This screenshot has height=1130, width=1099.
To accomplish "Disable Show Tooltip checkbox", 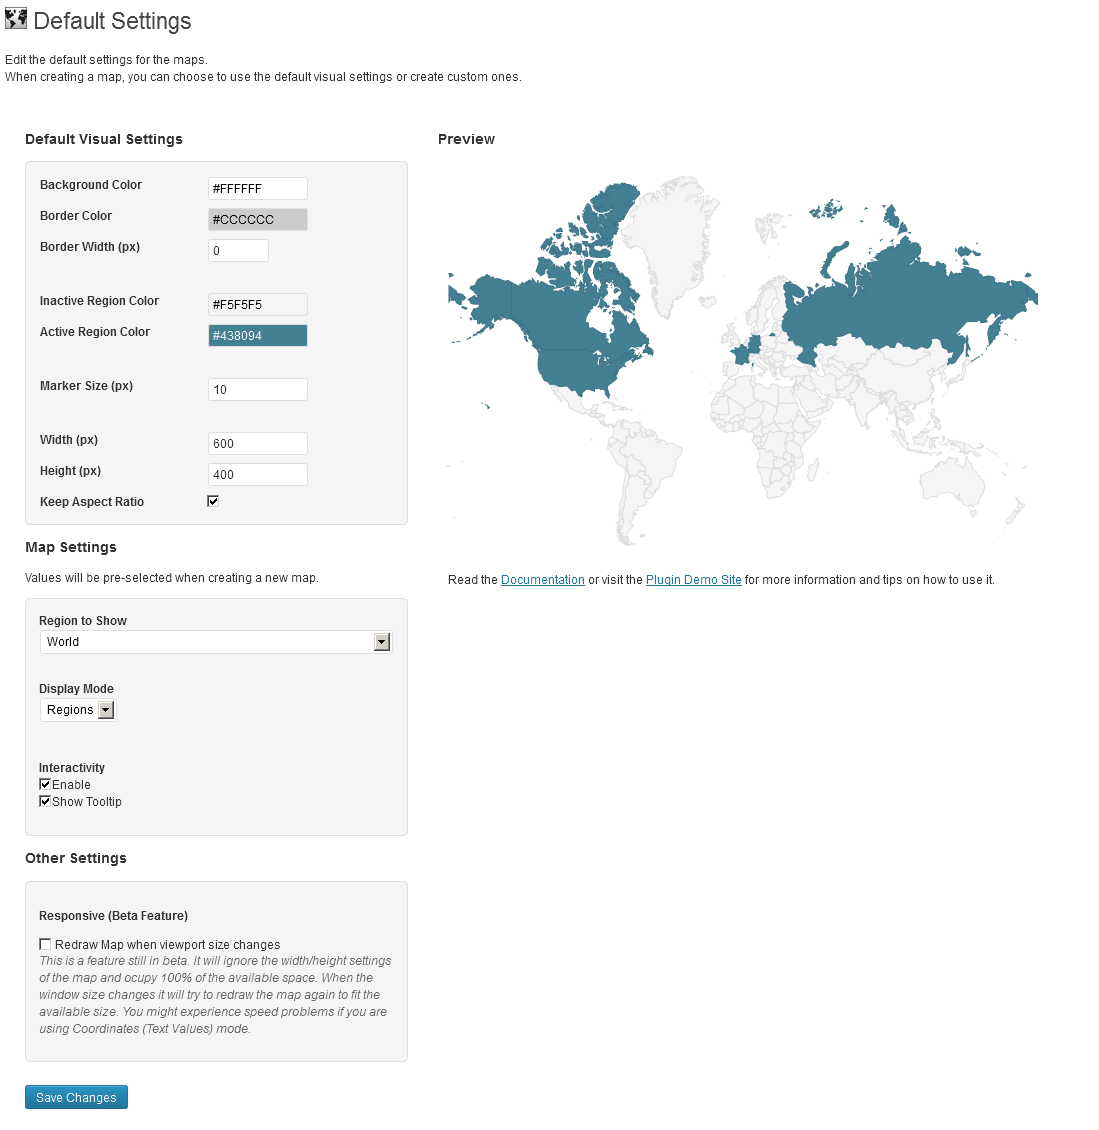I will (x=45, y=801).
